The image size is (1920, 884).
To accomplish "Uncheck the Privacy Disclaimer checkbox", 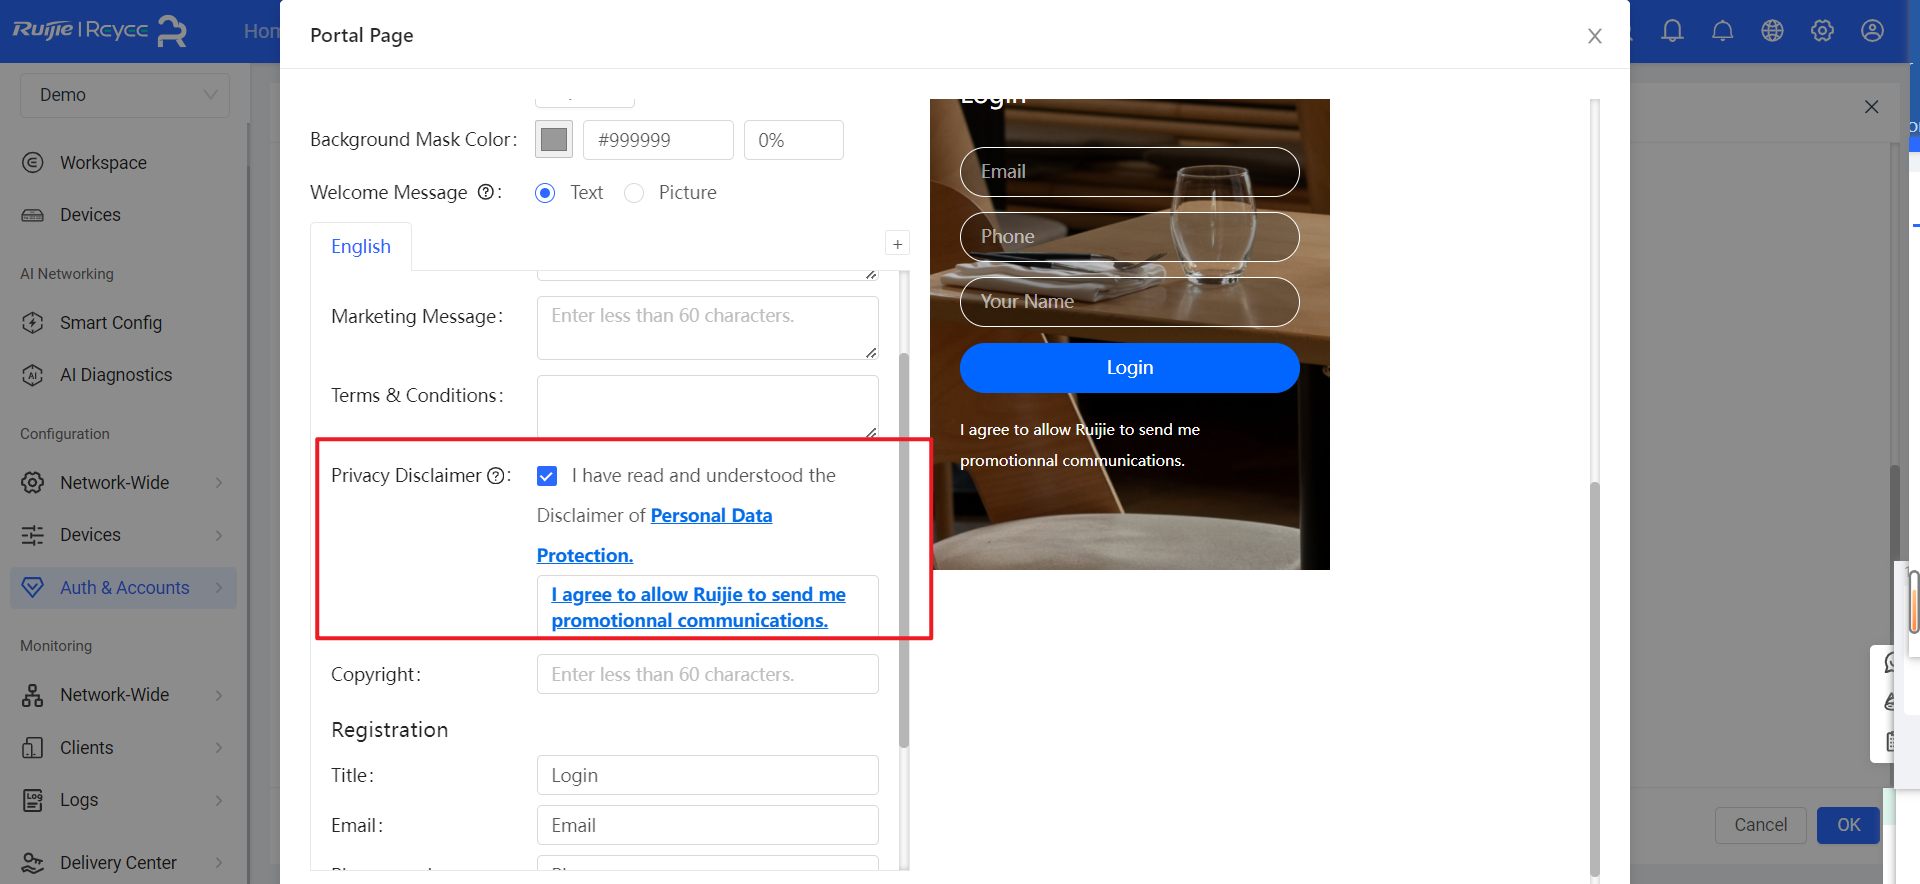I will coord(547,476).
